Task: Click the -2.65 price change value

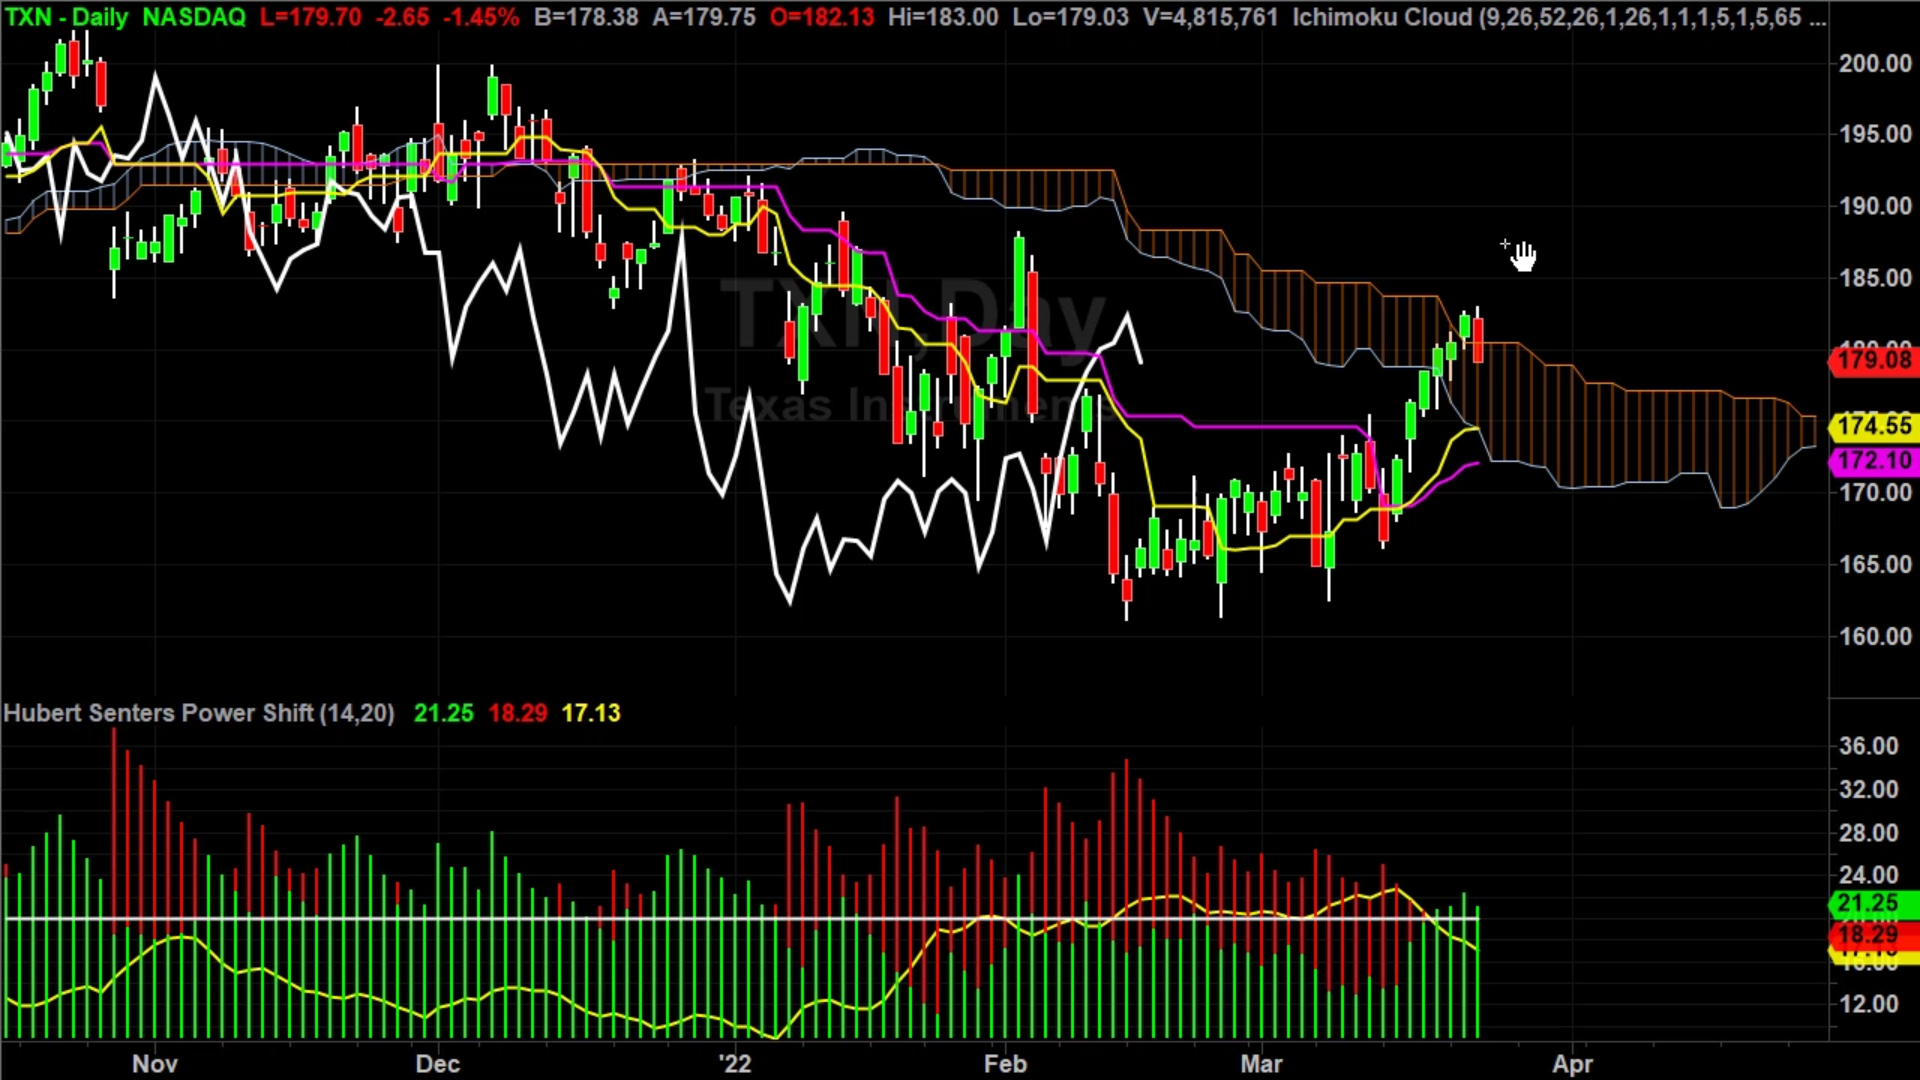Action: (x=402, y=17)
